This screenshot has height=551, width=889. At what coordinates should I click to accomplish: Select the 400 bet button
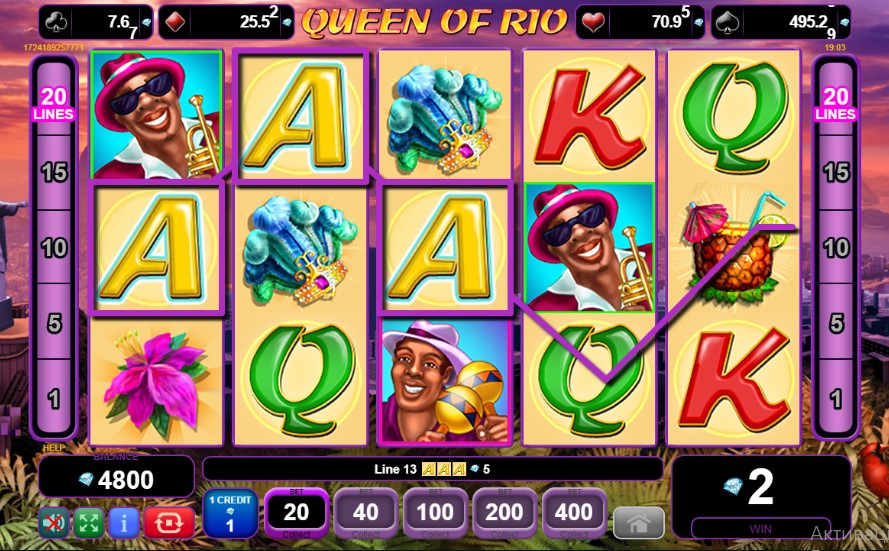tap(574, 512)
